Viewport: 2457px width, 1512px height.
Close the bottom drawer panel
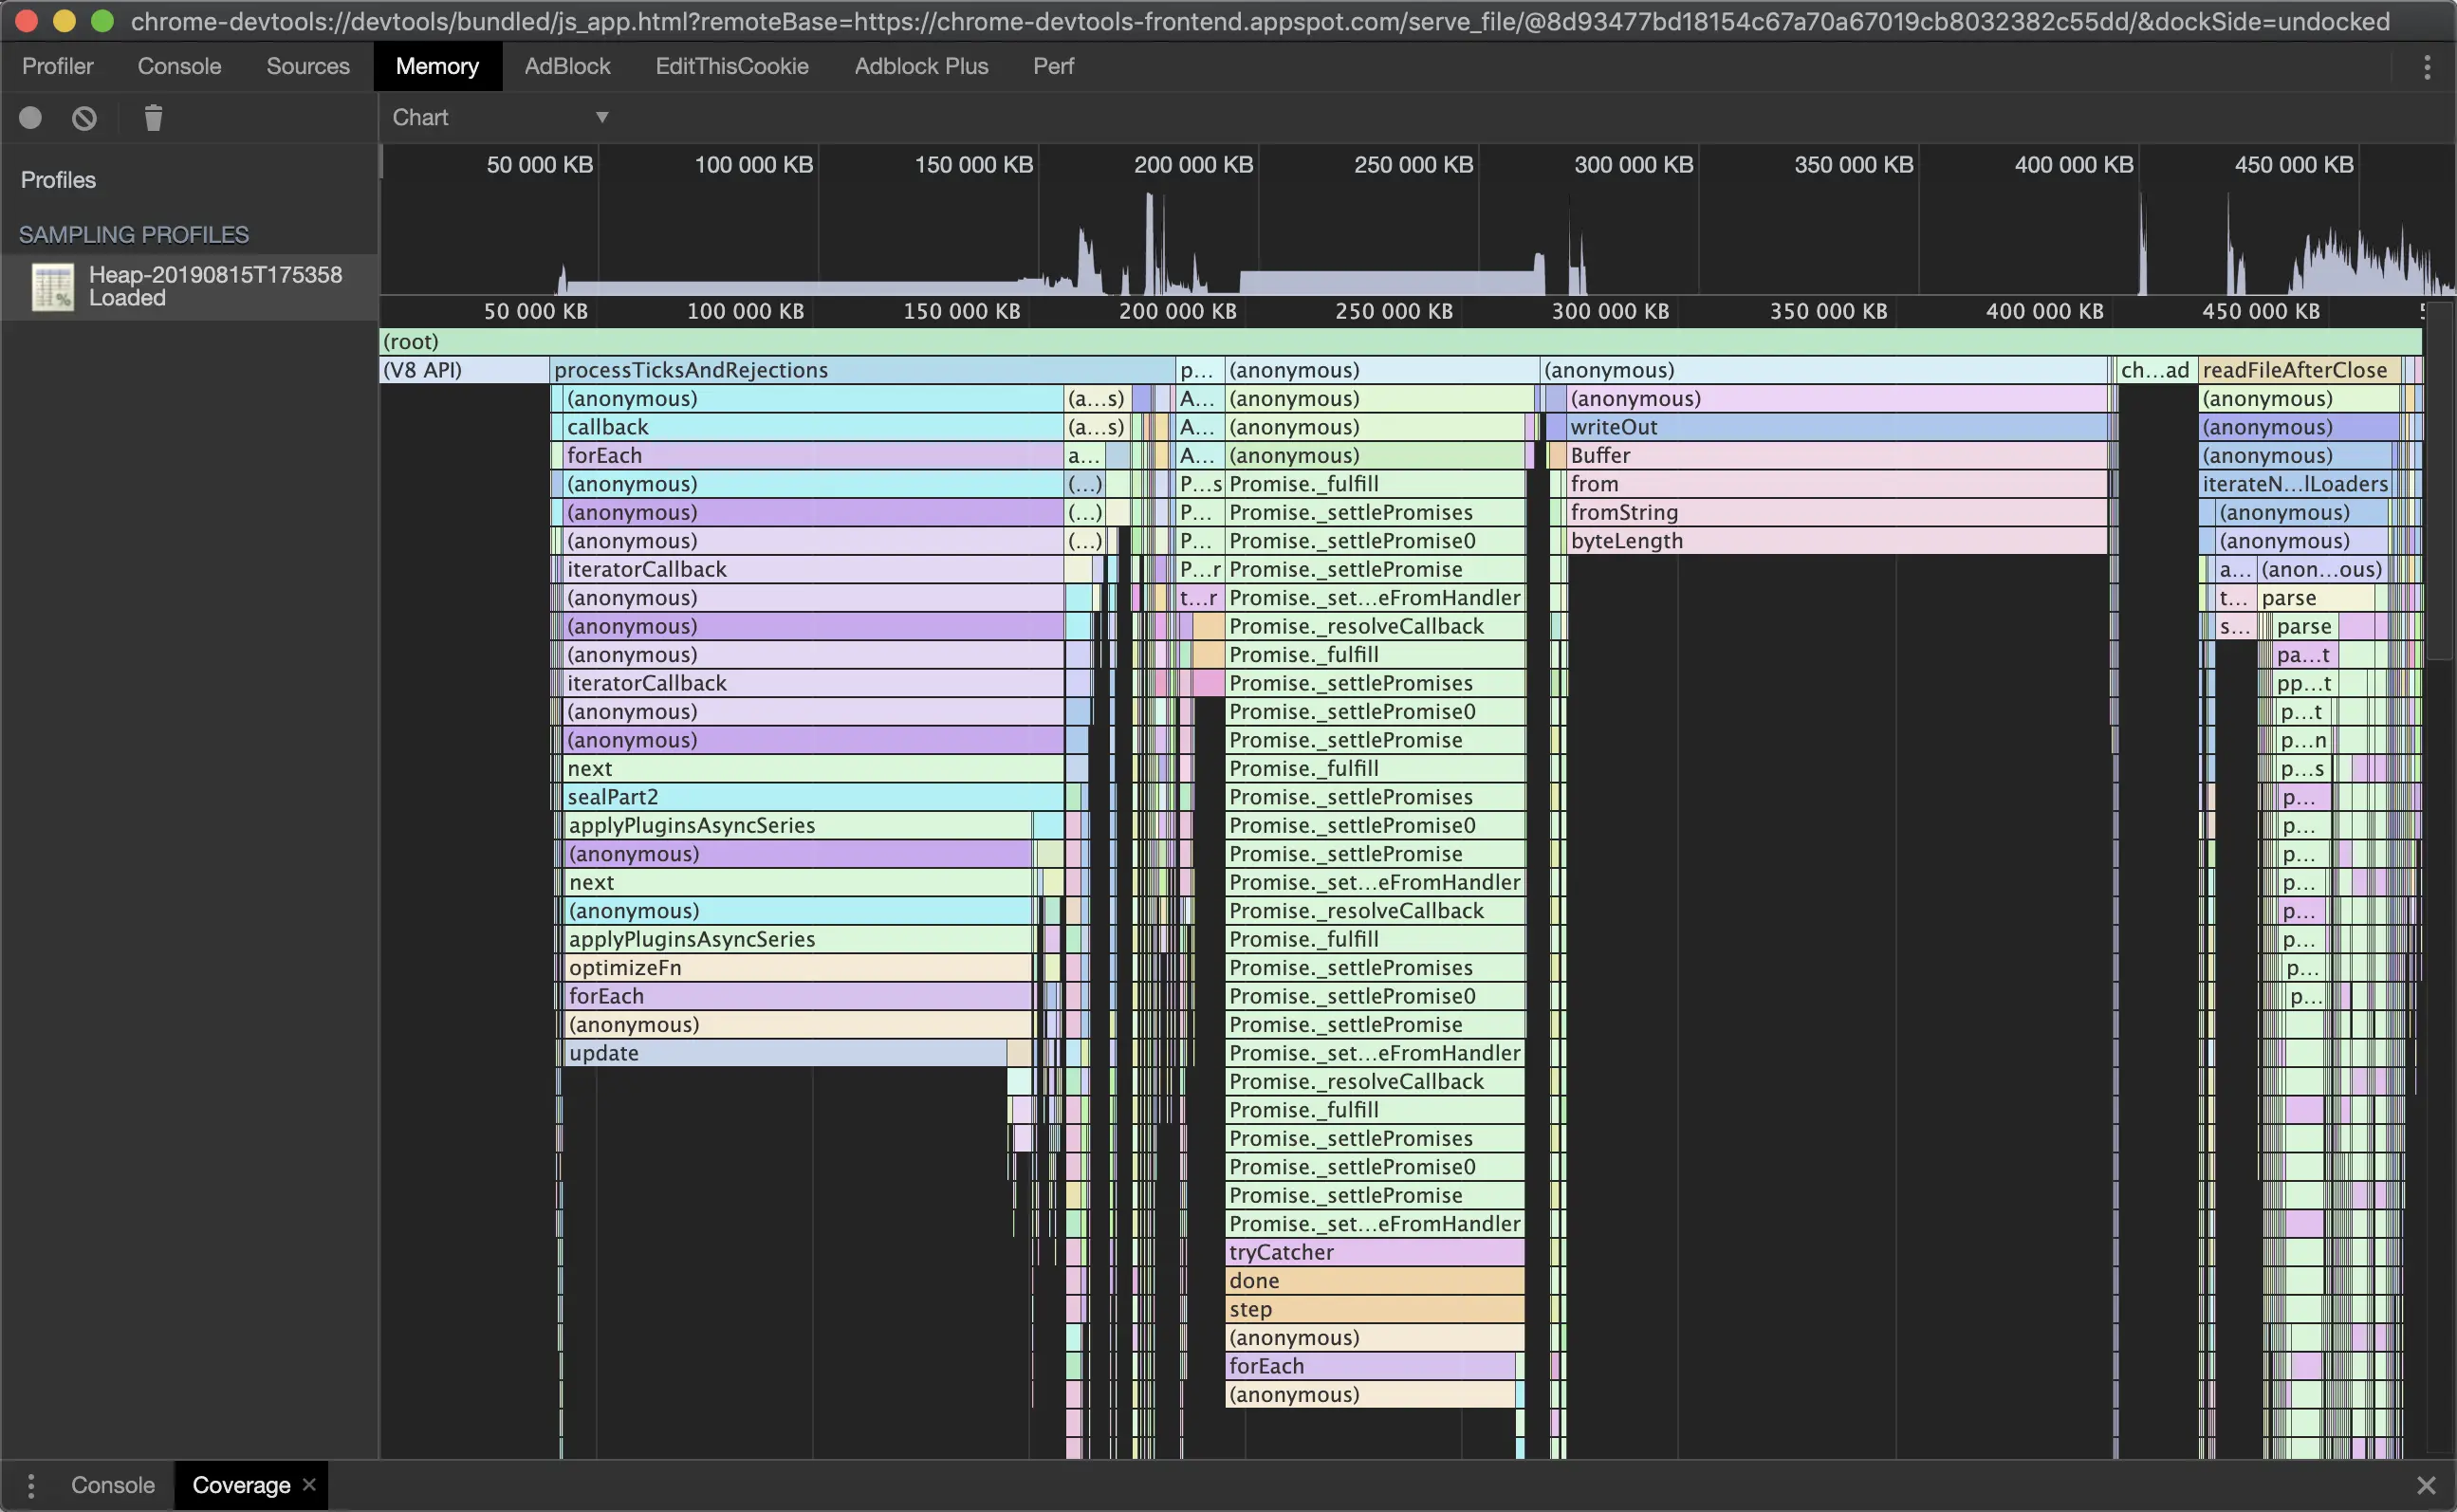click(2426, 1485)
